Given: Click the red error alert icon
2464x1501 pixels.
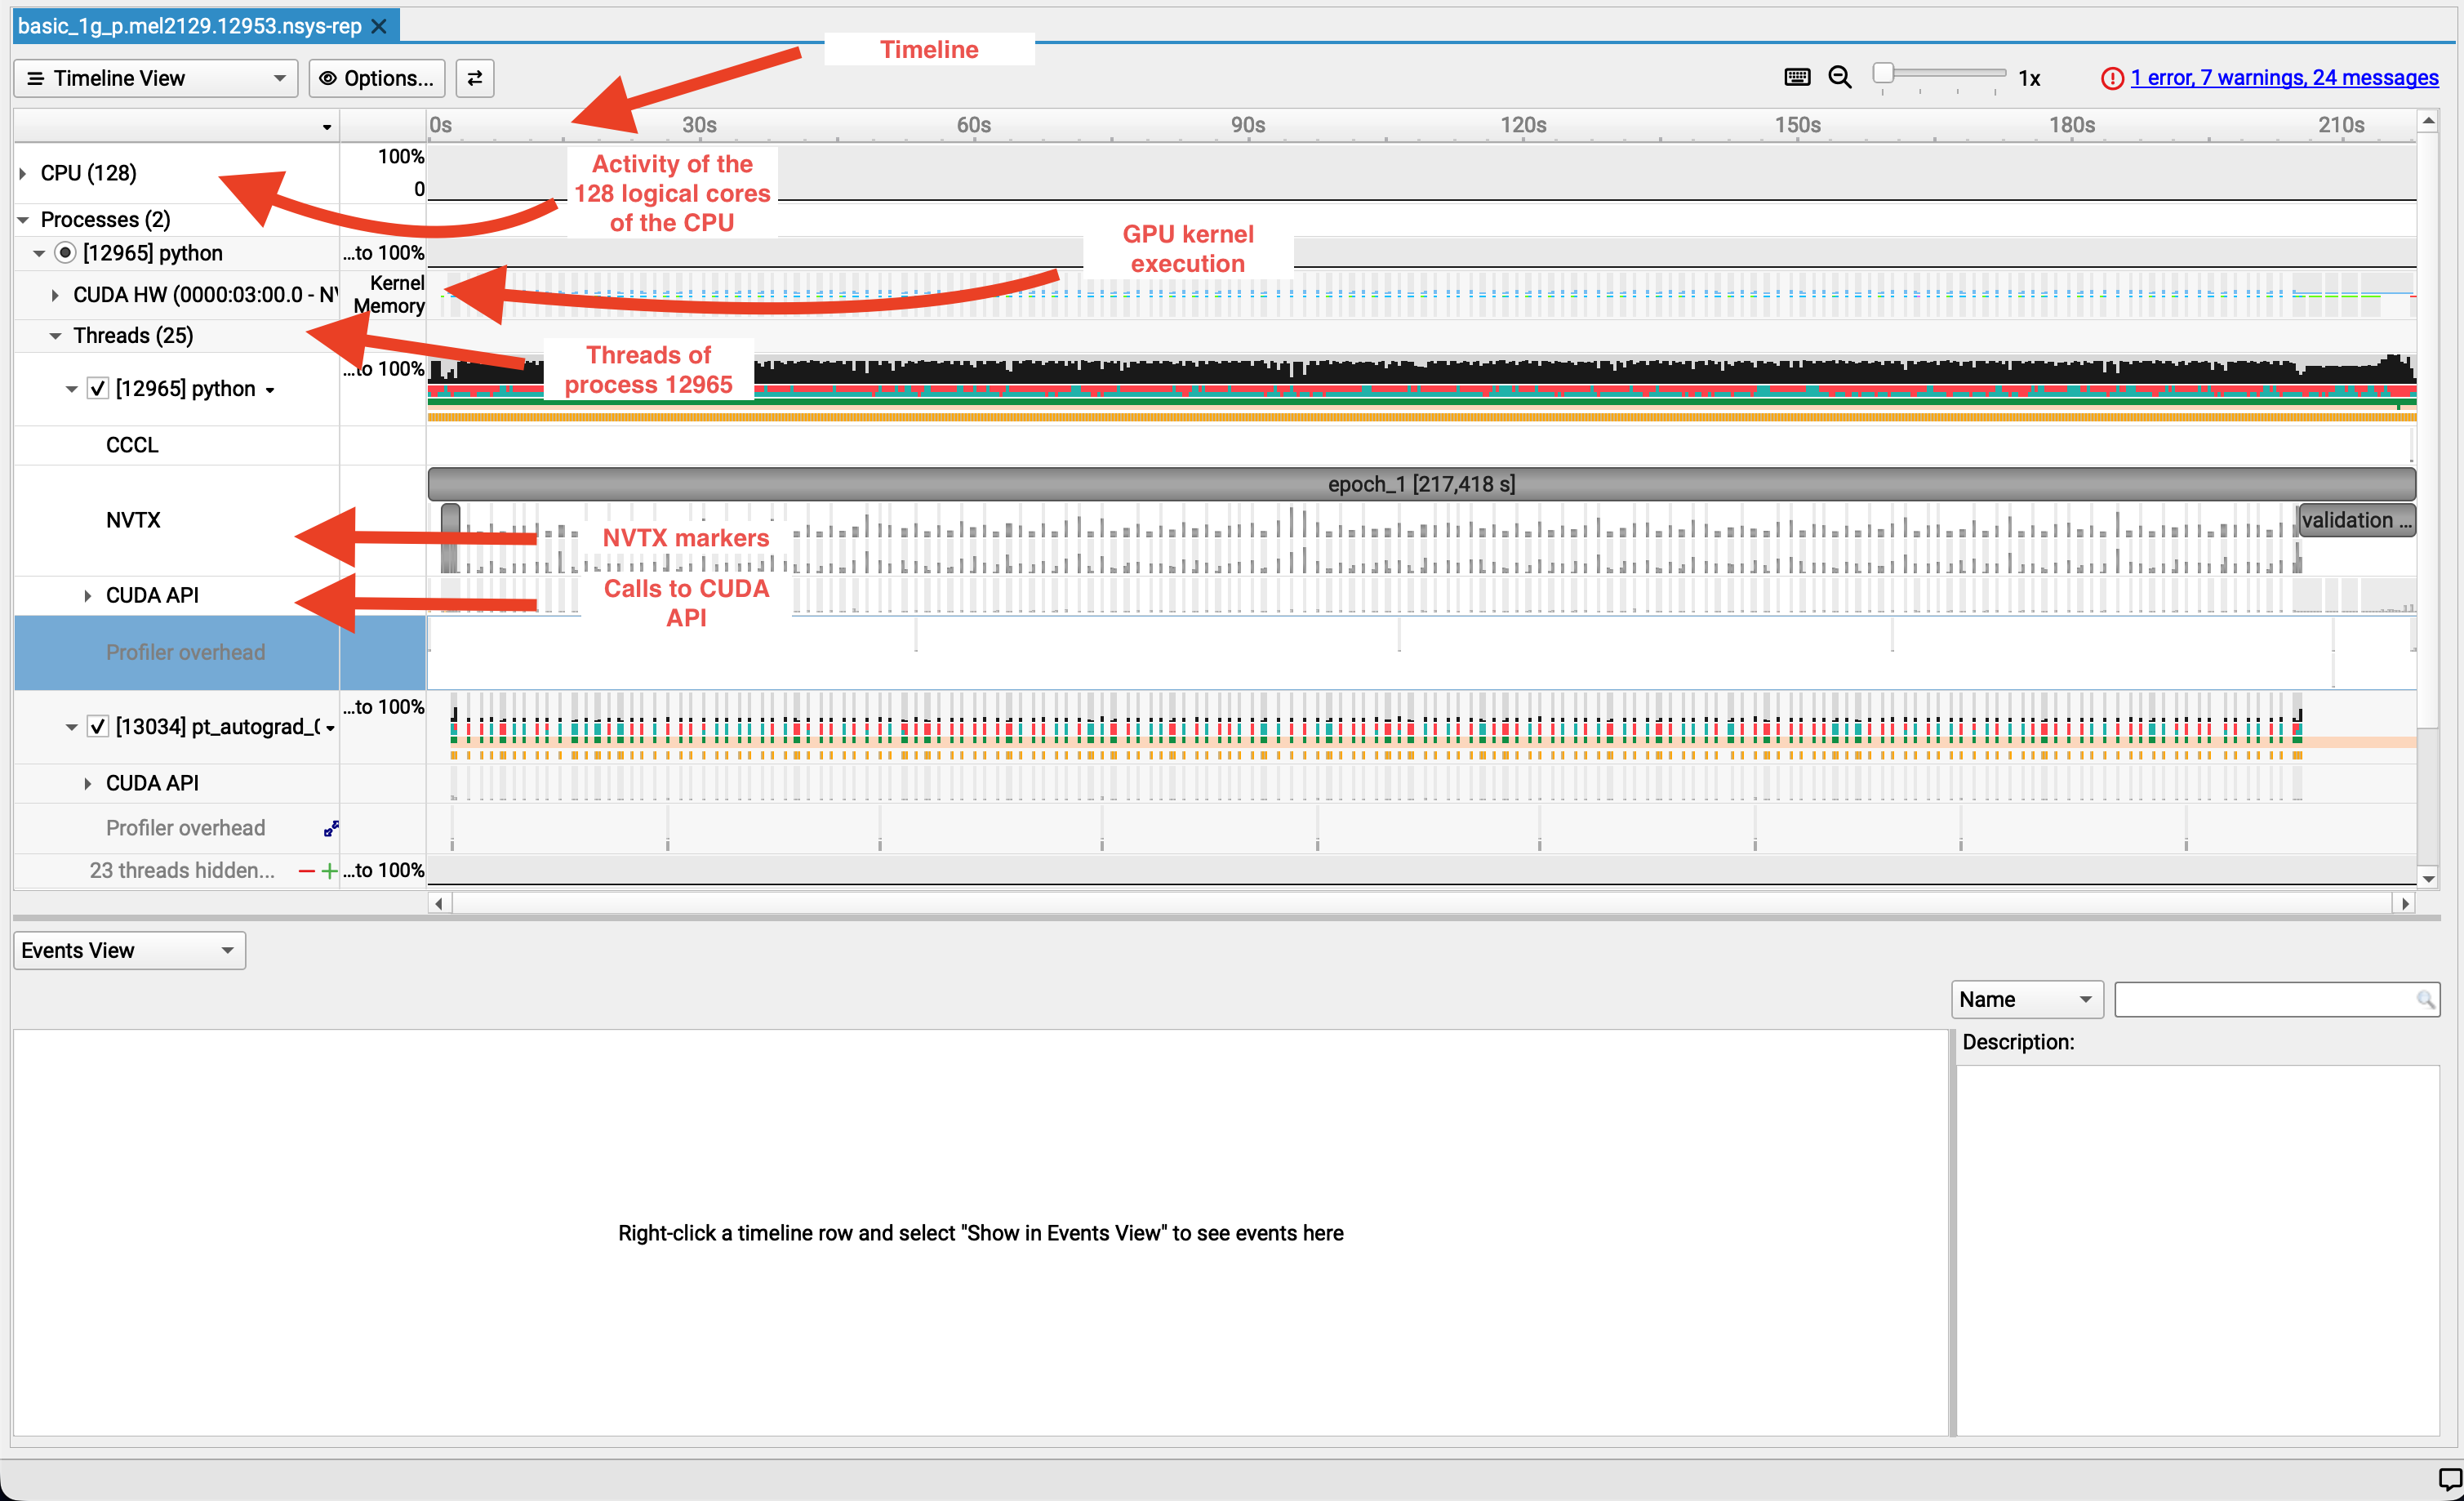Looking at the screenshot, I should [2112, 78].
